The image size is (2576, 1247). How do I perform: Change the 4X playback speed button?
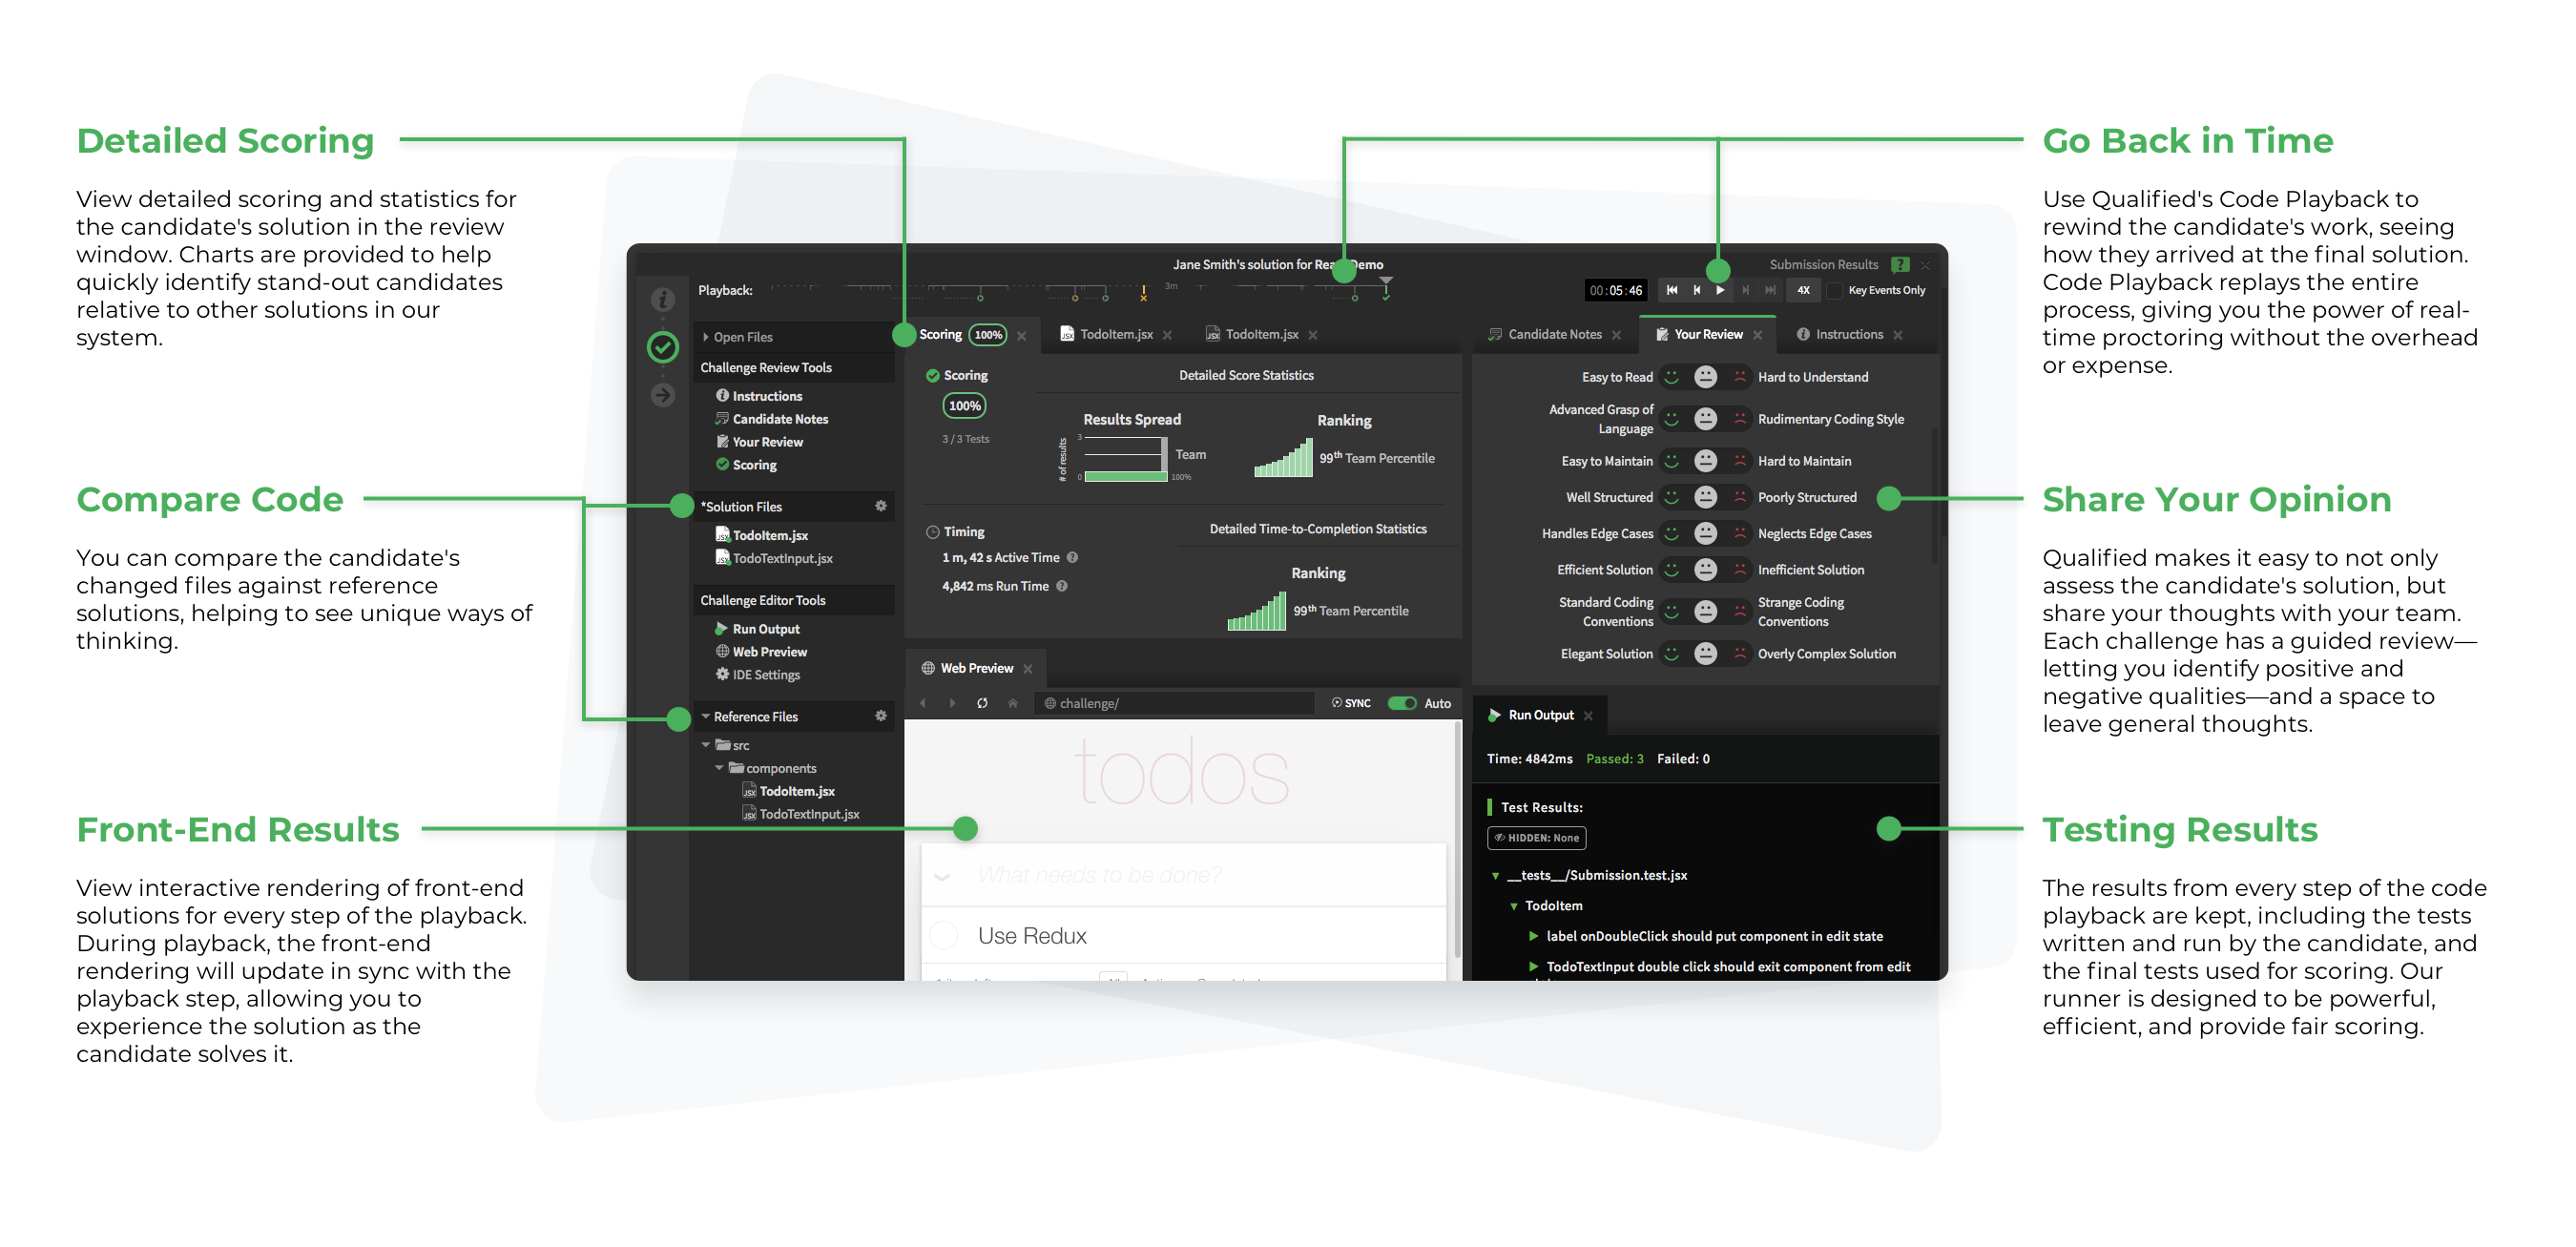tap(1803, 290)
